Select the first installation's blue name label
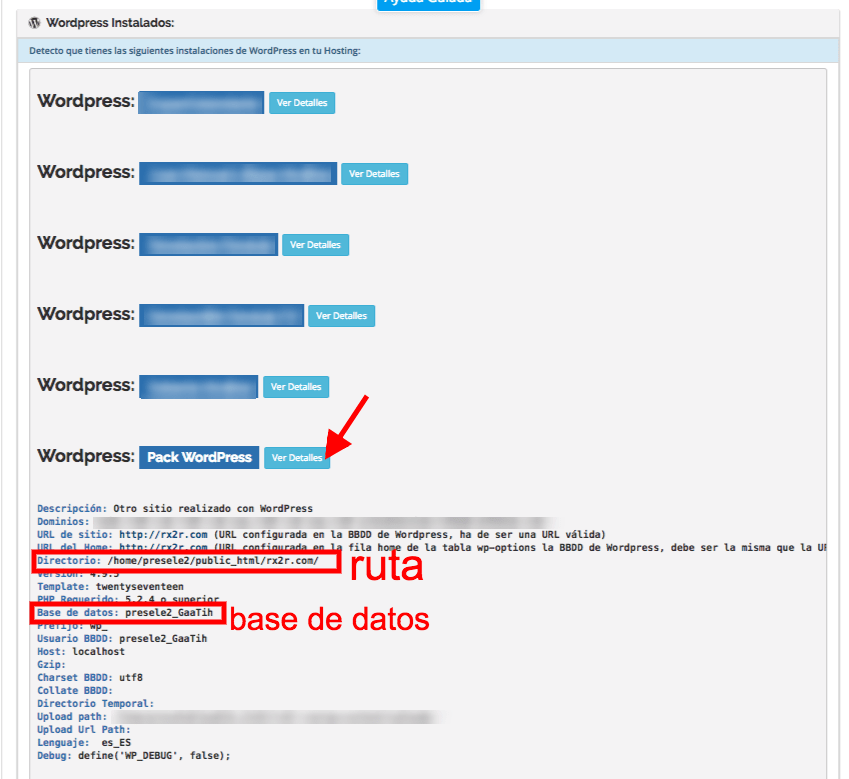 click(x=200, y=102)
